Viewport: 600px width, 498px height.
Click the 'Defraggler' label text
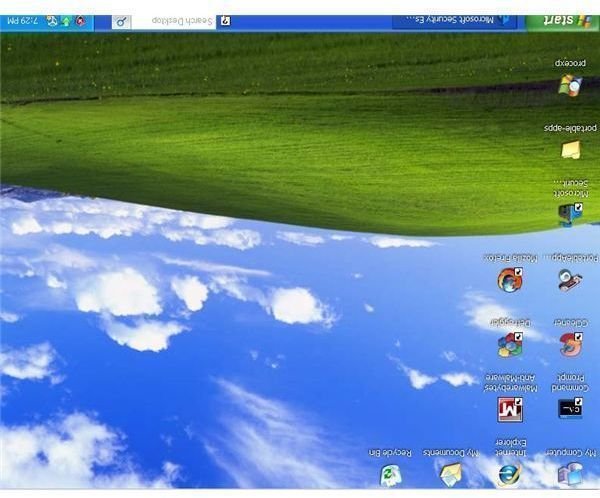[x=510, y=323]
